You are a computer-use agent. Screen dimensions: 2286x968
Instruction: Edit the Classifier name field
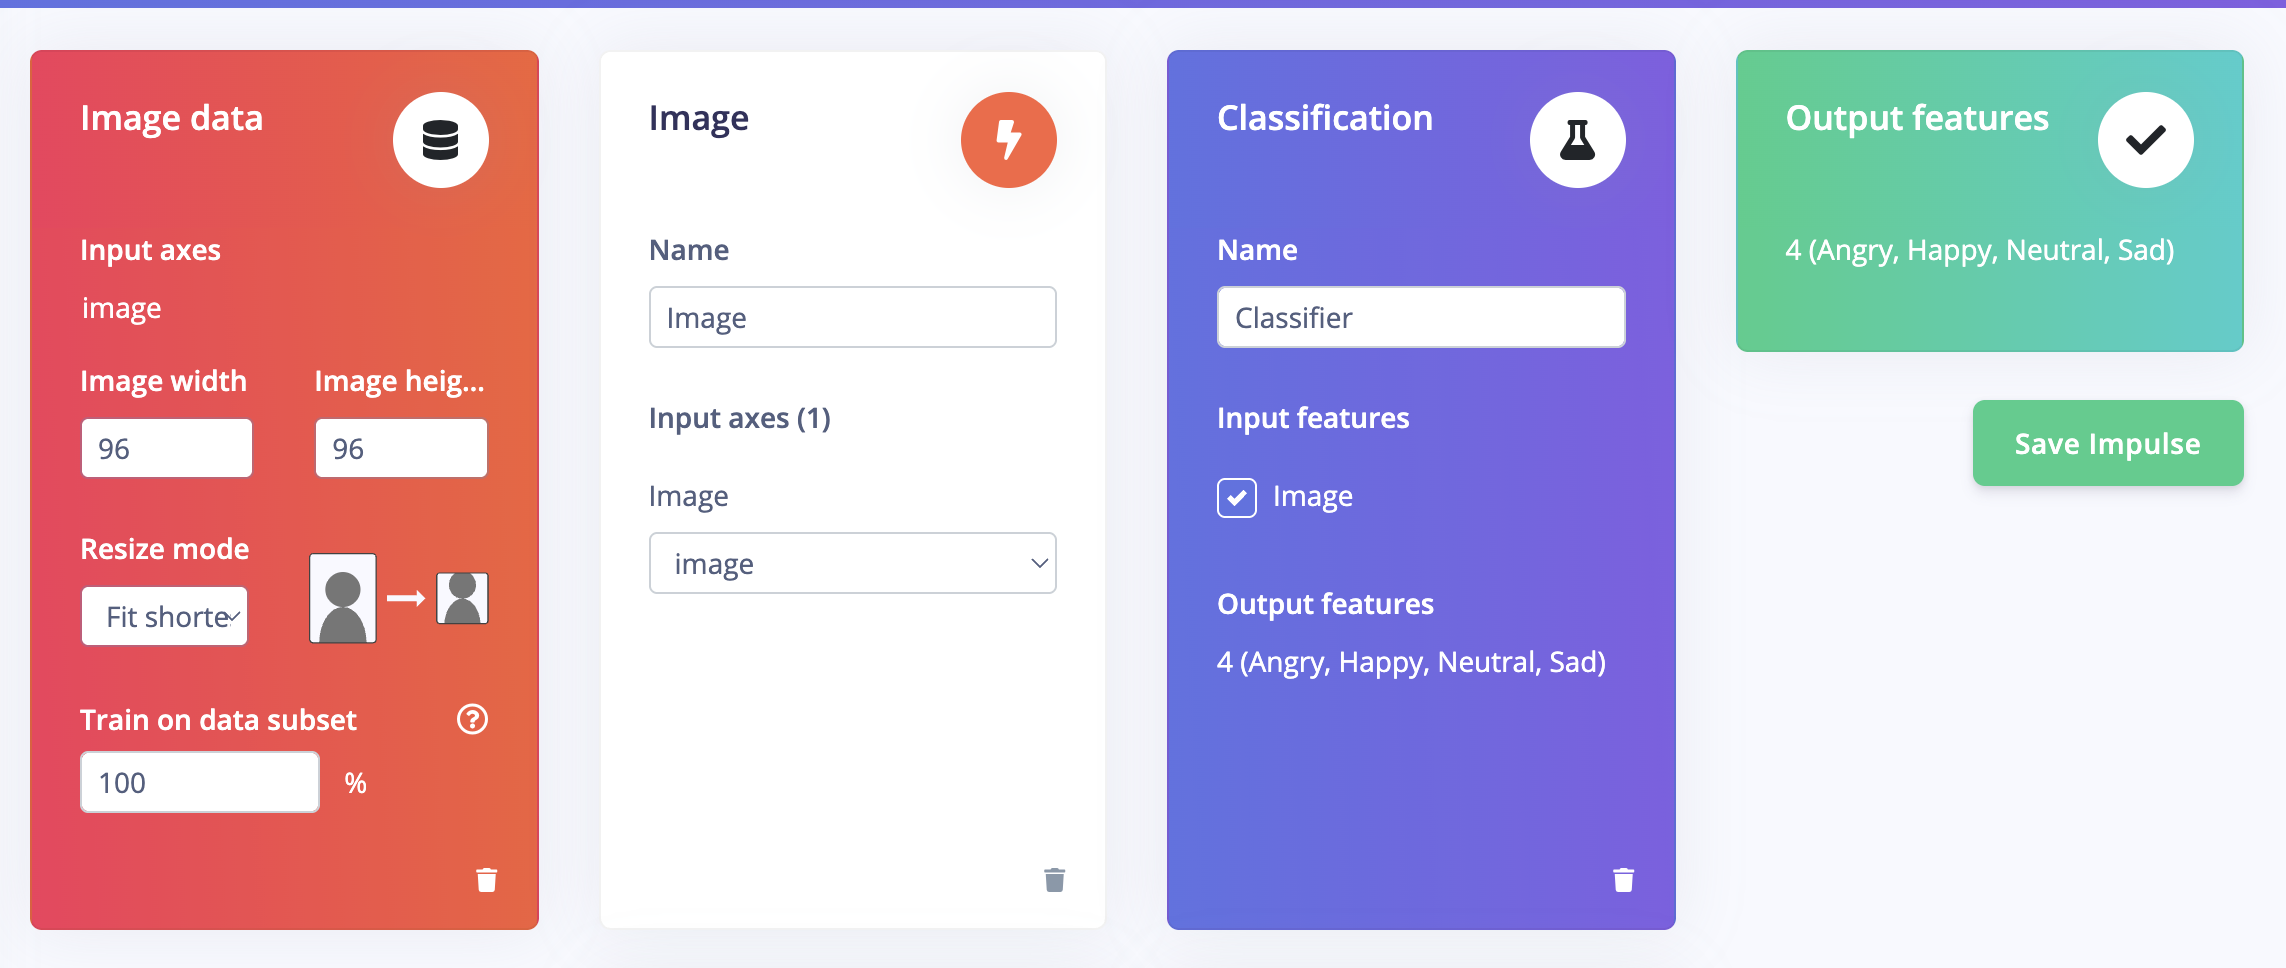pyautogui.click(x=1421, y=317)
